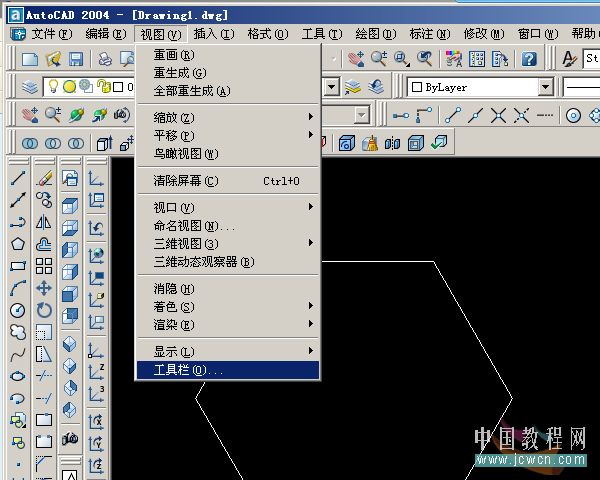Click the Zoom Realtime icon in standard toolbar
This screenshot has height=480, width=600.
[379, 59]
